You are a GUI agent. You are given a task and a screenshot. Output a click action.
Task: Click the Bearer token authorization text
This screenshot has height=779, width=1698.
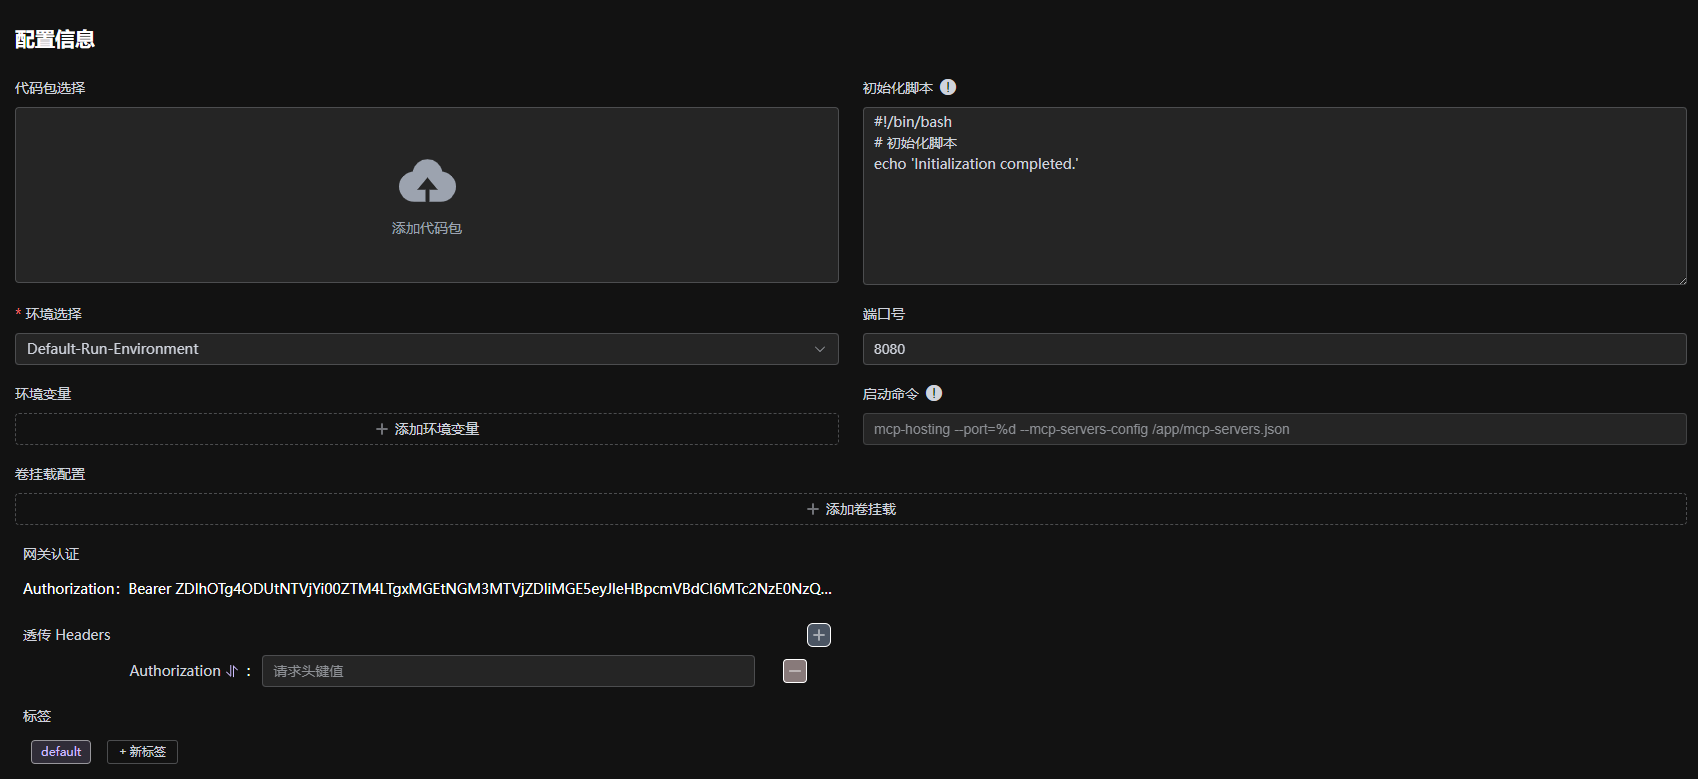(480, 589)
